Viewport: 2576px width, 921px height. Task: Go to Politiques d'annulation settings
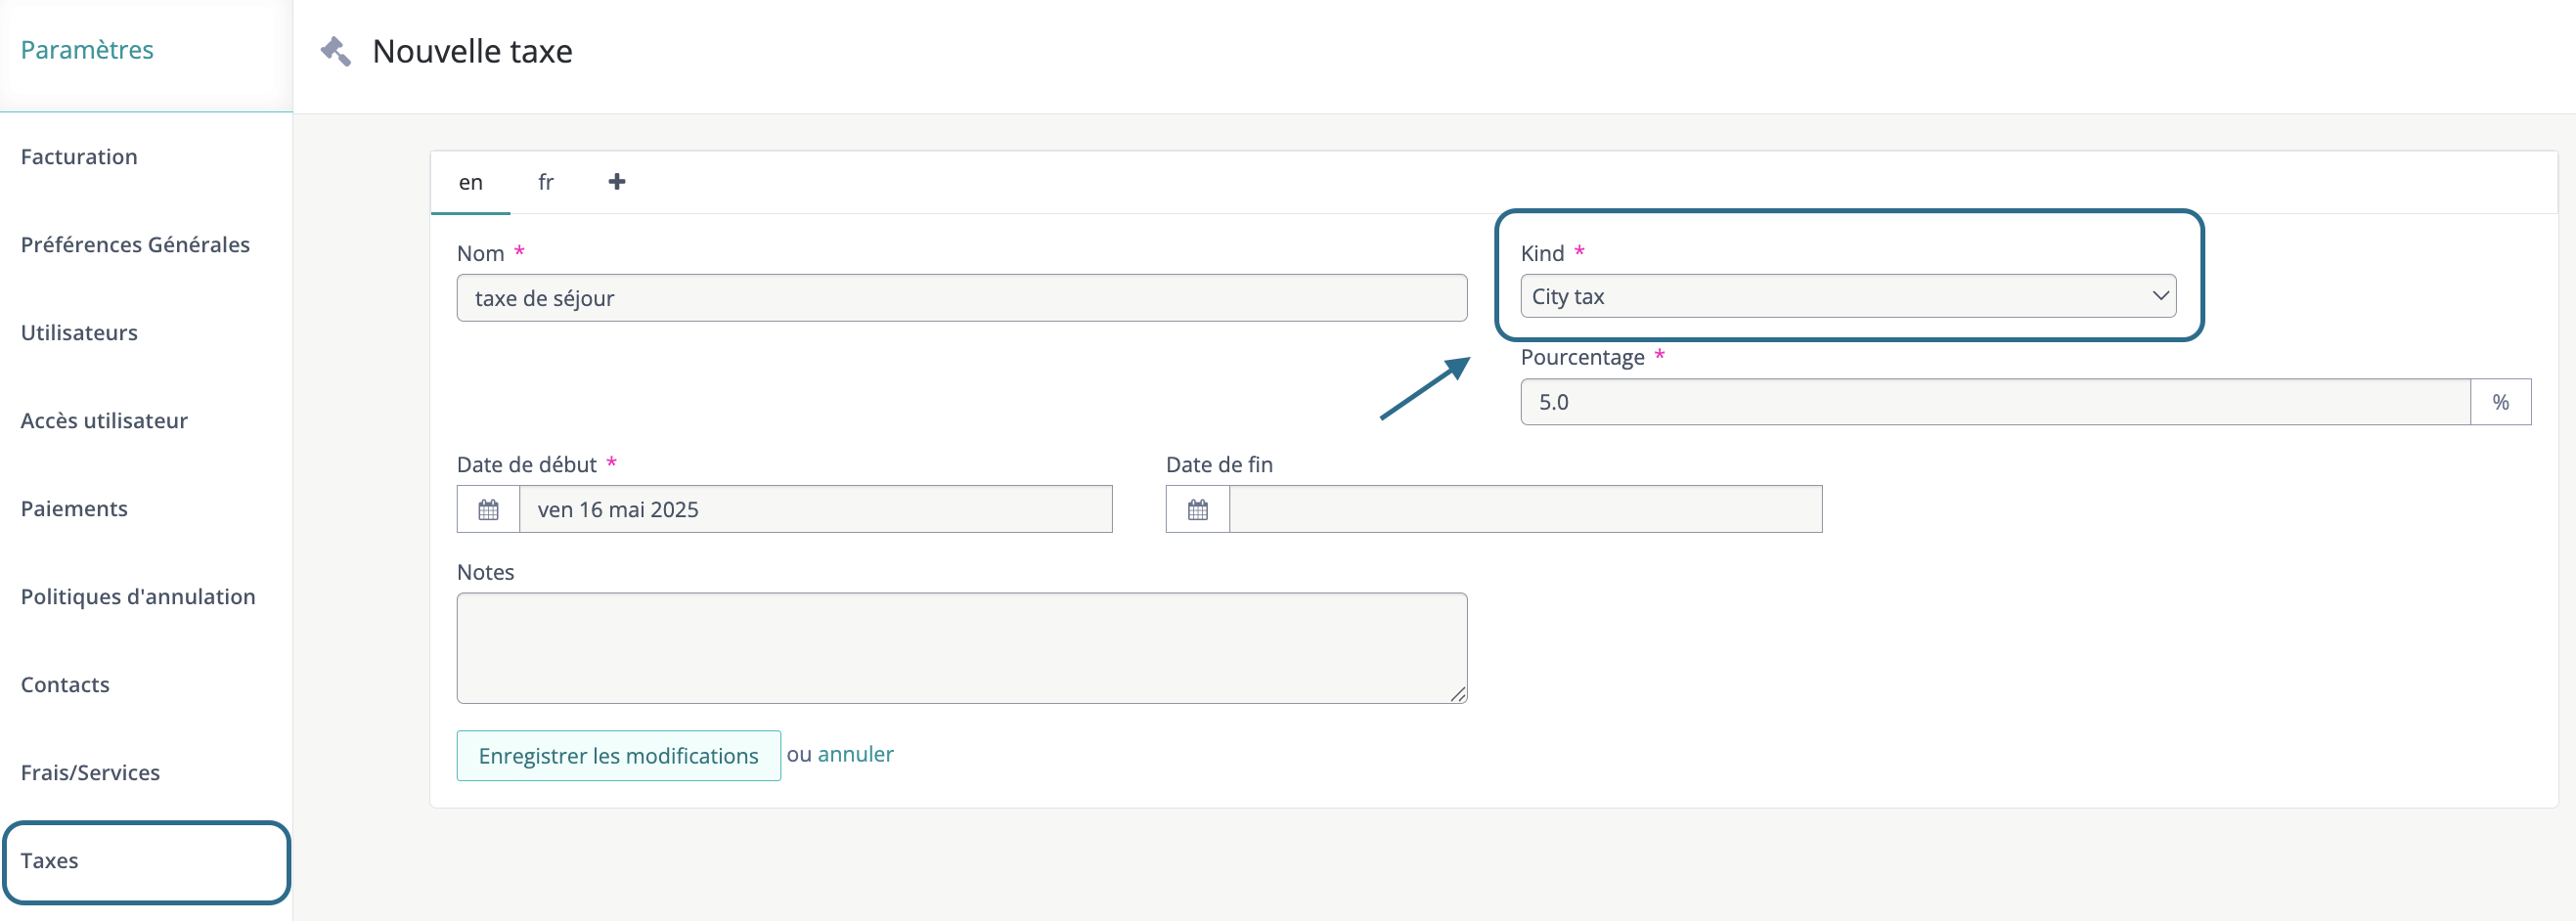point(138,597)
